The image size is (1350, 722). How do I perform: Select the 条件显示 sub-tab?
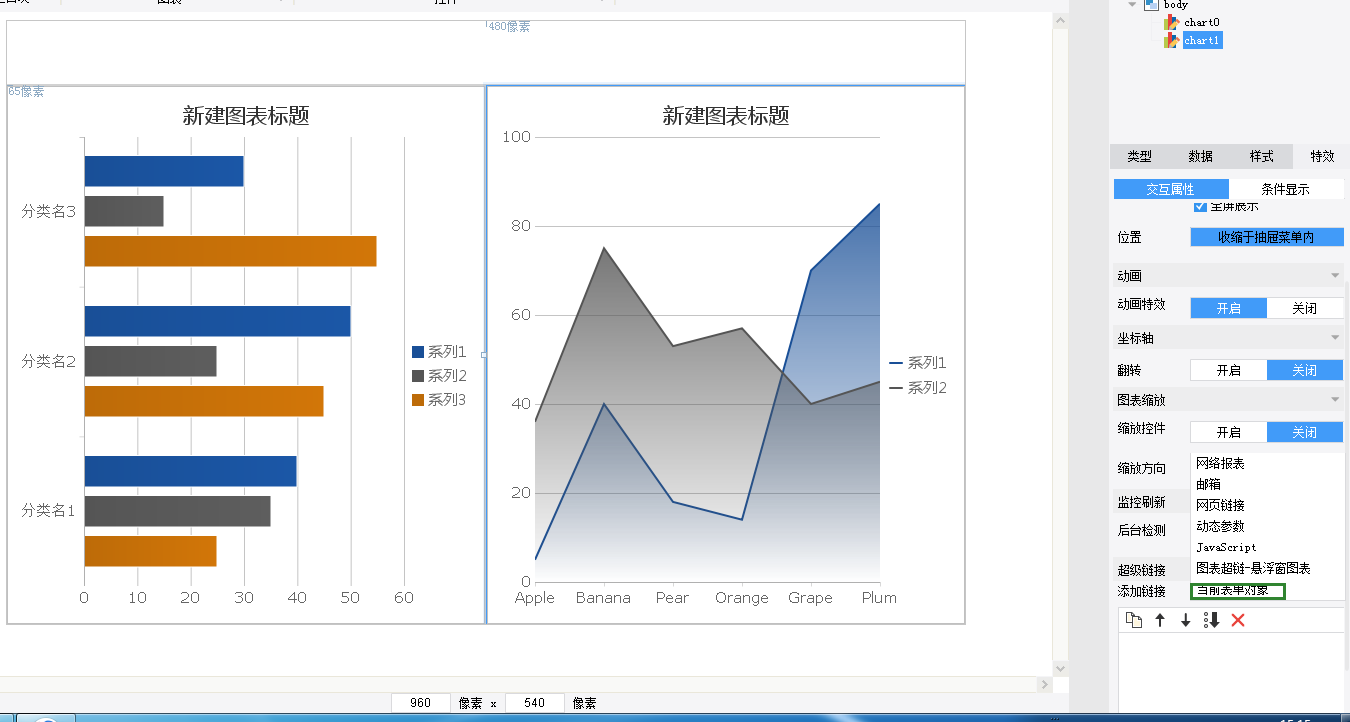pyautogui.click(x=1286, y=189)
